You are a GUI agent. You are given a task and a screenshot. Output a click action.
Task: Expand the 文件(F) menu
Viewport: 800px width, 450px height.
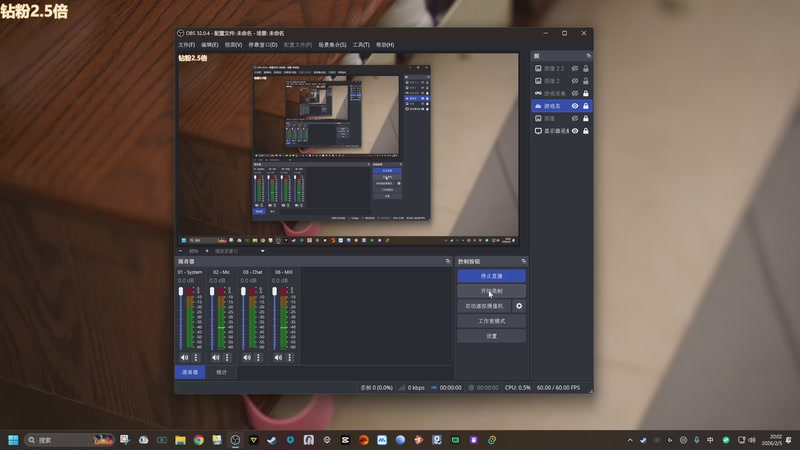click(x=186, y=45)
